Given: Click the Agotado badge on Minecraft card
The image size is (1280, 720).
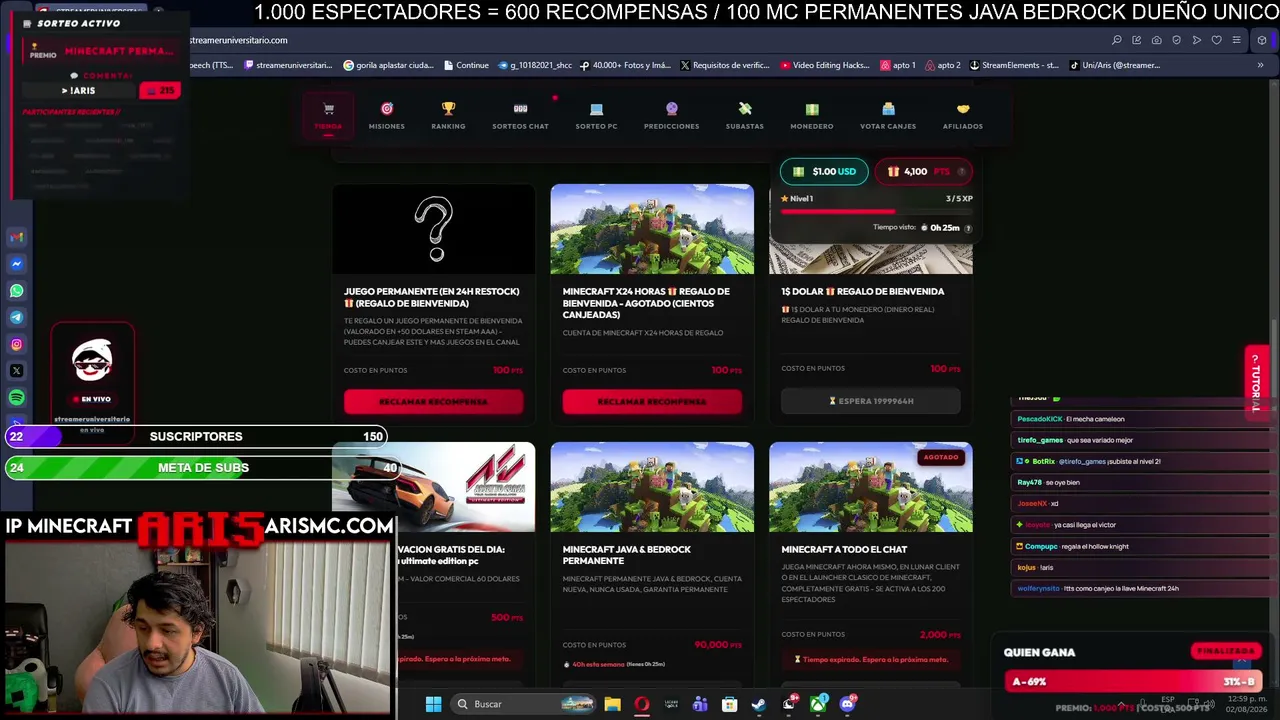Looking at the screenshot, I should tap(941, 457).
